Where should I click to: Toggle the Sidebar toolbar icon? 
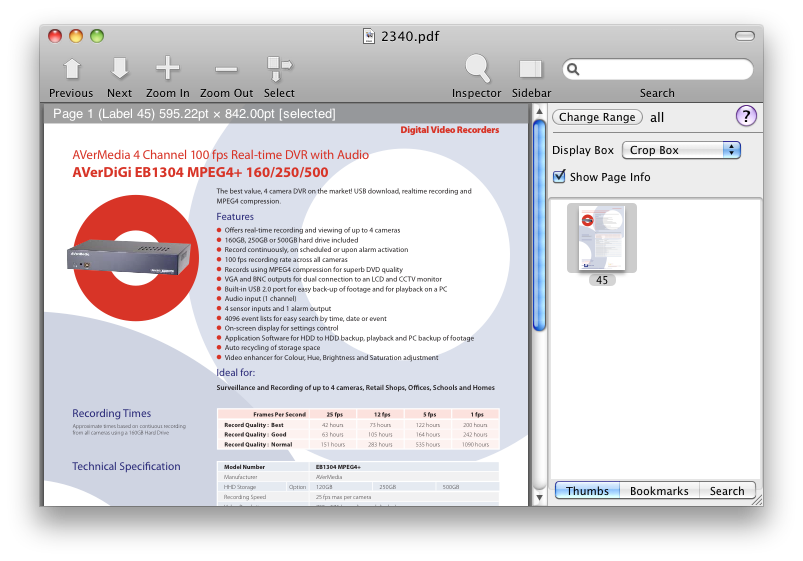click(531, 69)
